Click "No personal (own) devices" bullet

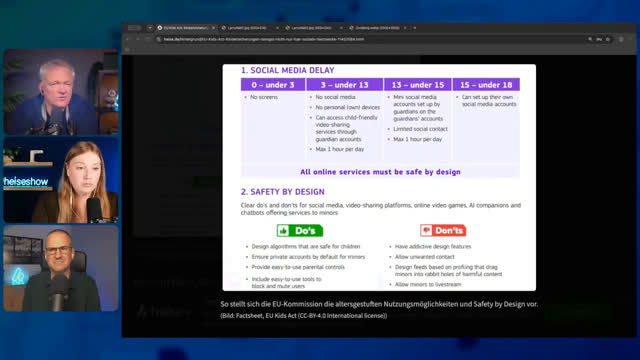click(x=347, y=107)
